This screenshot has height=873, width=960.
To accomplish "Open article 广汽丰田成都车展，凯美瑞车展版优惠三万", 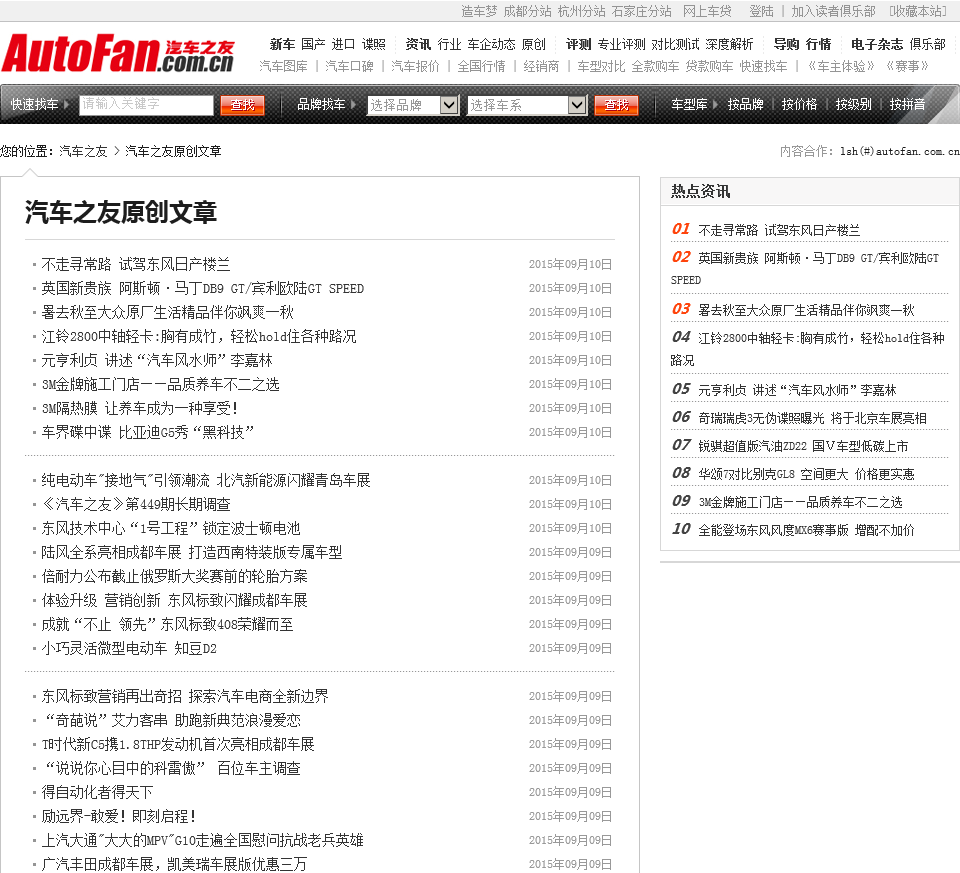I will click(174, 864).
